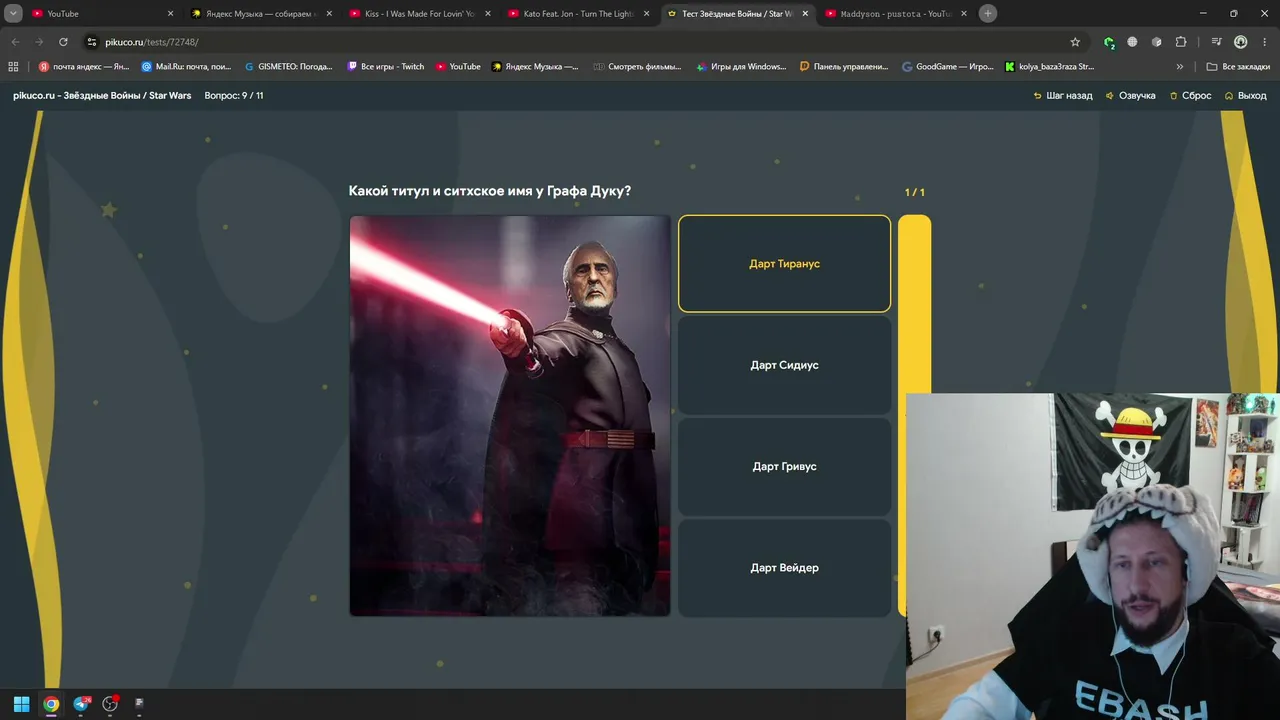Image resolution: width=1280 pixels, height=720 pixels.
Task: Open the Все закладки folder
Action: click(x=1238, y=67)
